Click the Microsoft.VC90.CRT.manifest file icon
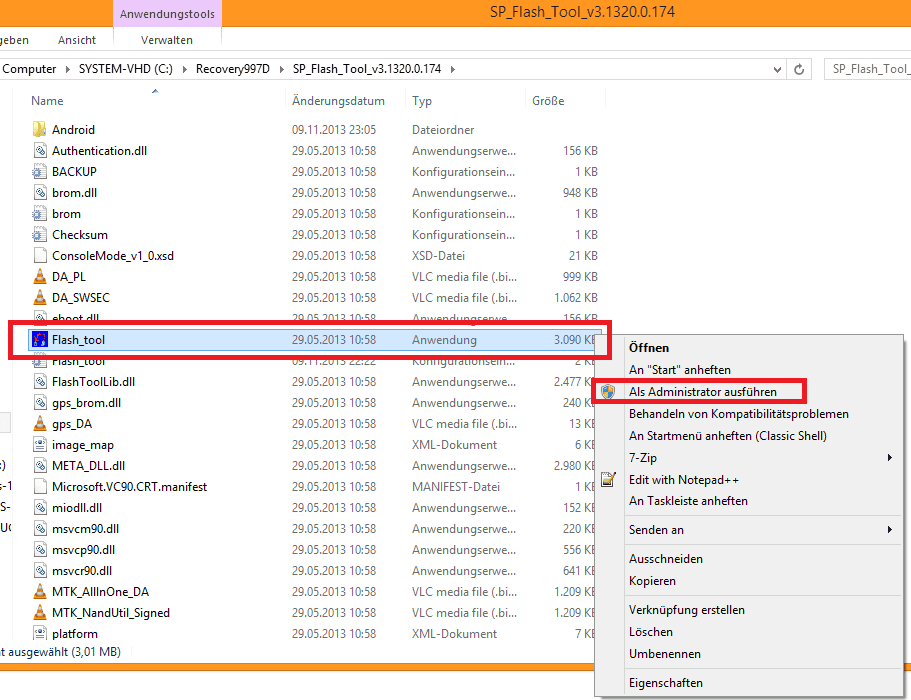Viewport: 911px width, 700px height. 40,486
